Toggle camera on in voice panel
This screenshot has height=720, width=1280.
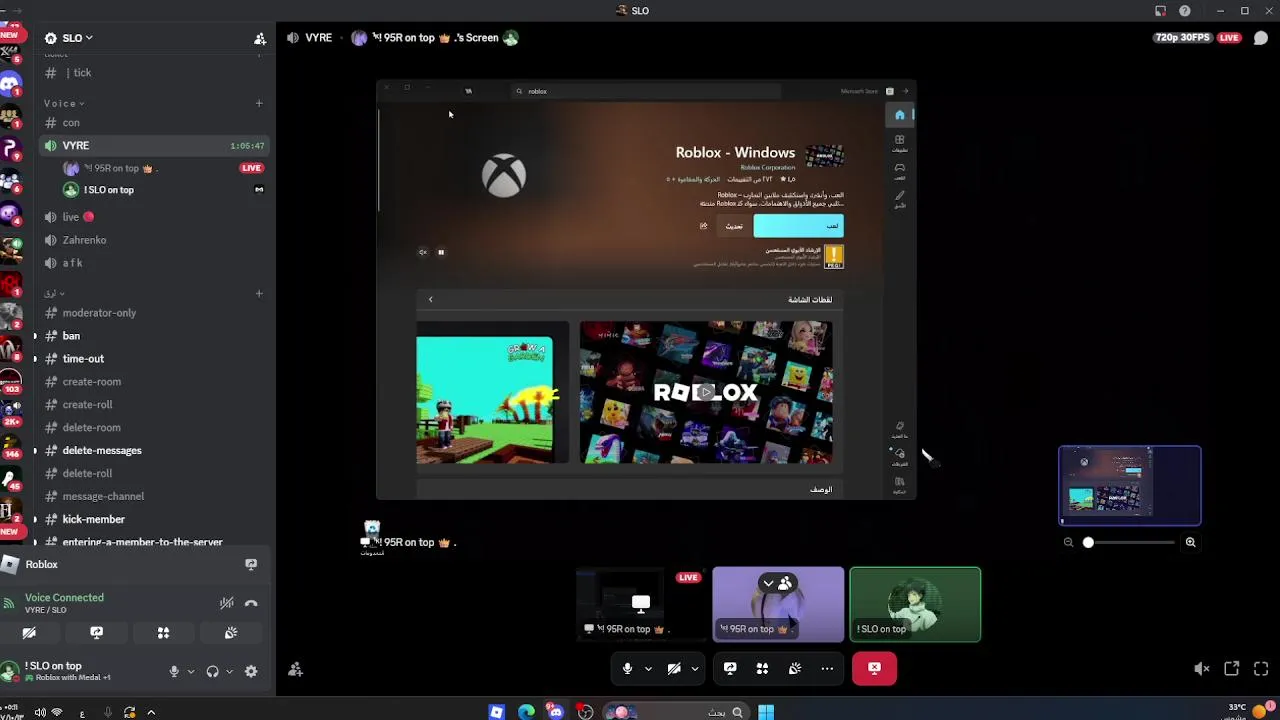coord(29,633)
